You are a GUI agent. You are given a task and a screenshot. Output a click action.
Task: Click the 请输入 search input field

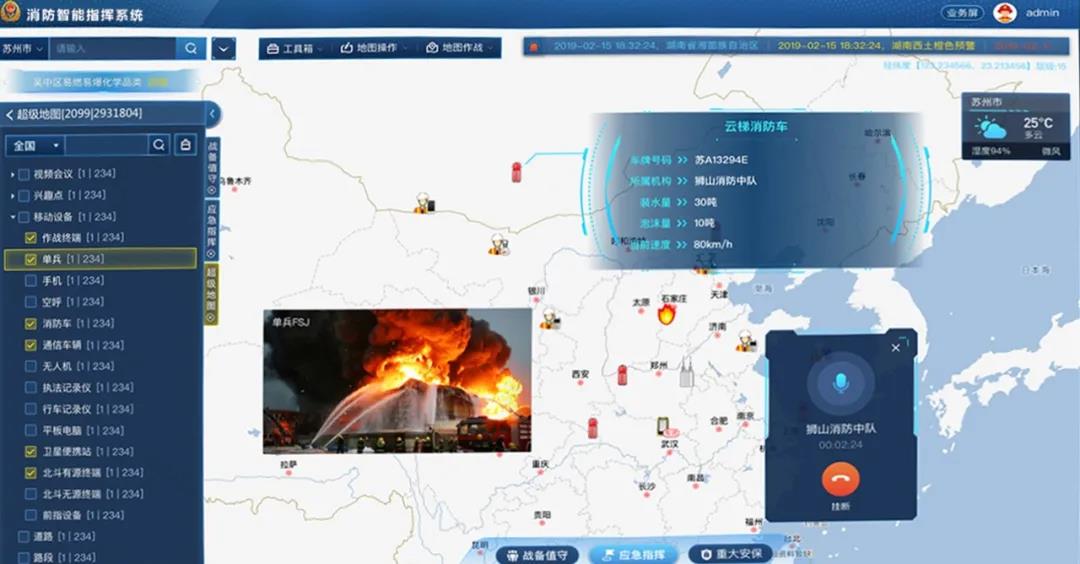pos(112,49)
